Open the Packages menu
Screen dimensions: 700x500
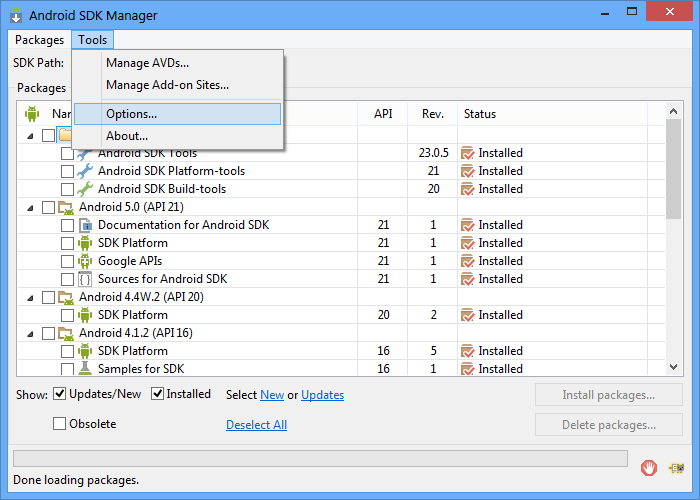39,40
